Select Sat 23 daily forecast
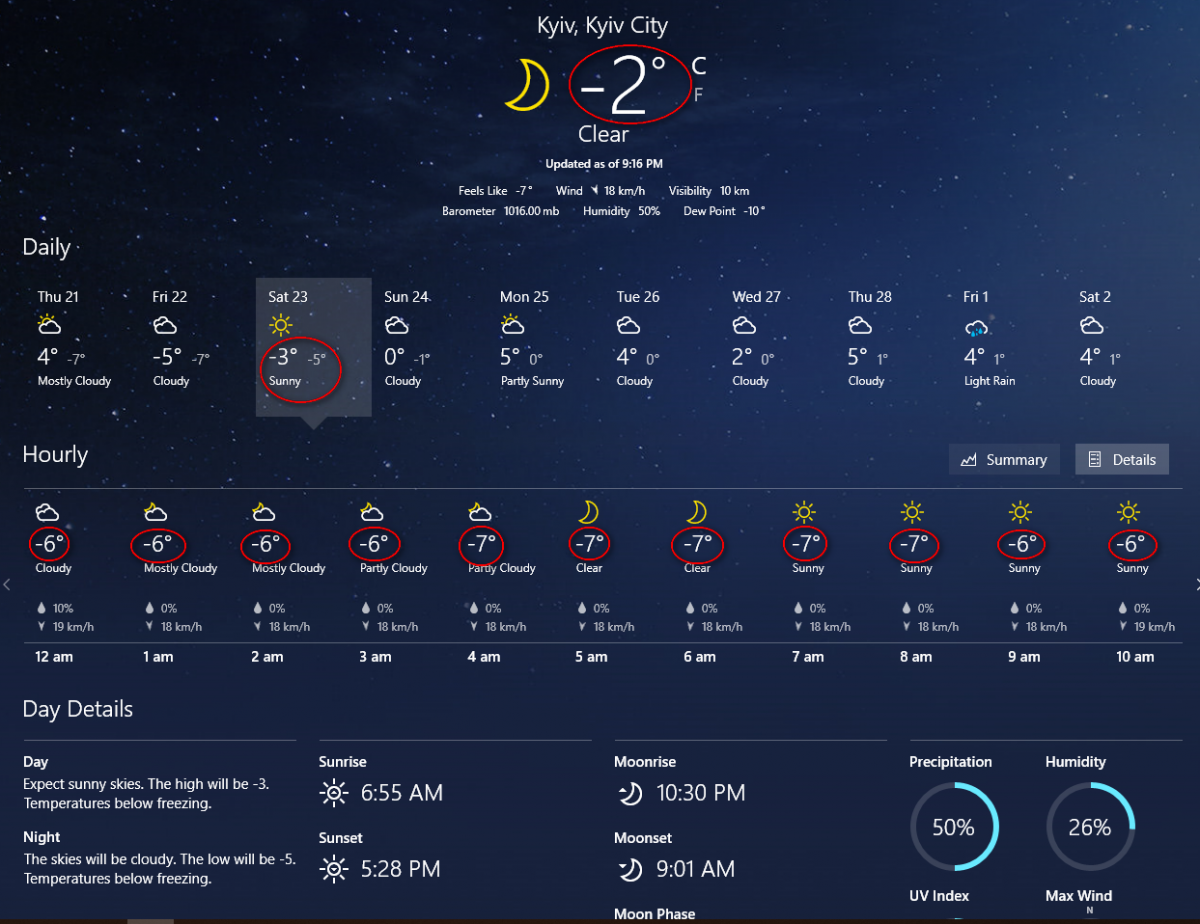1200x924 pixels. coord(314,347)
